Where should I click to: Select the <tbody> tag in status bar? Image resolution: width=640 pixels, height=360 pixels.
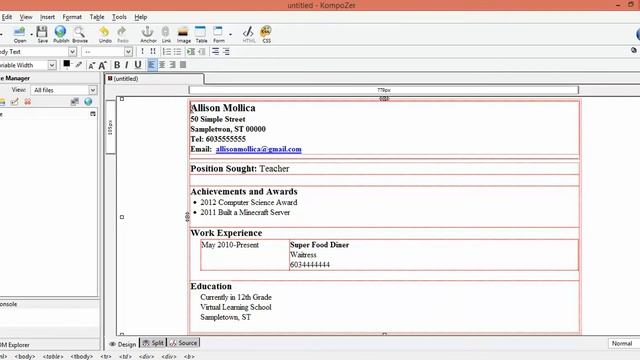tap(82, 356)
